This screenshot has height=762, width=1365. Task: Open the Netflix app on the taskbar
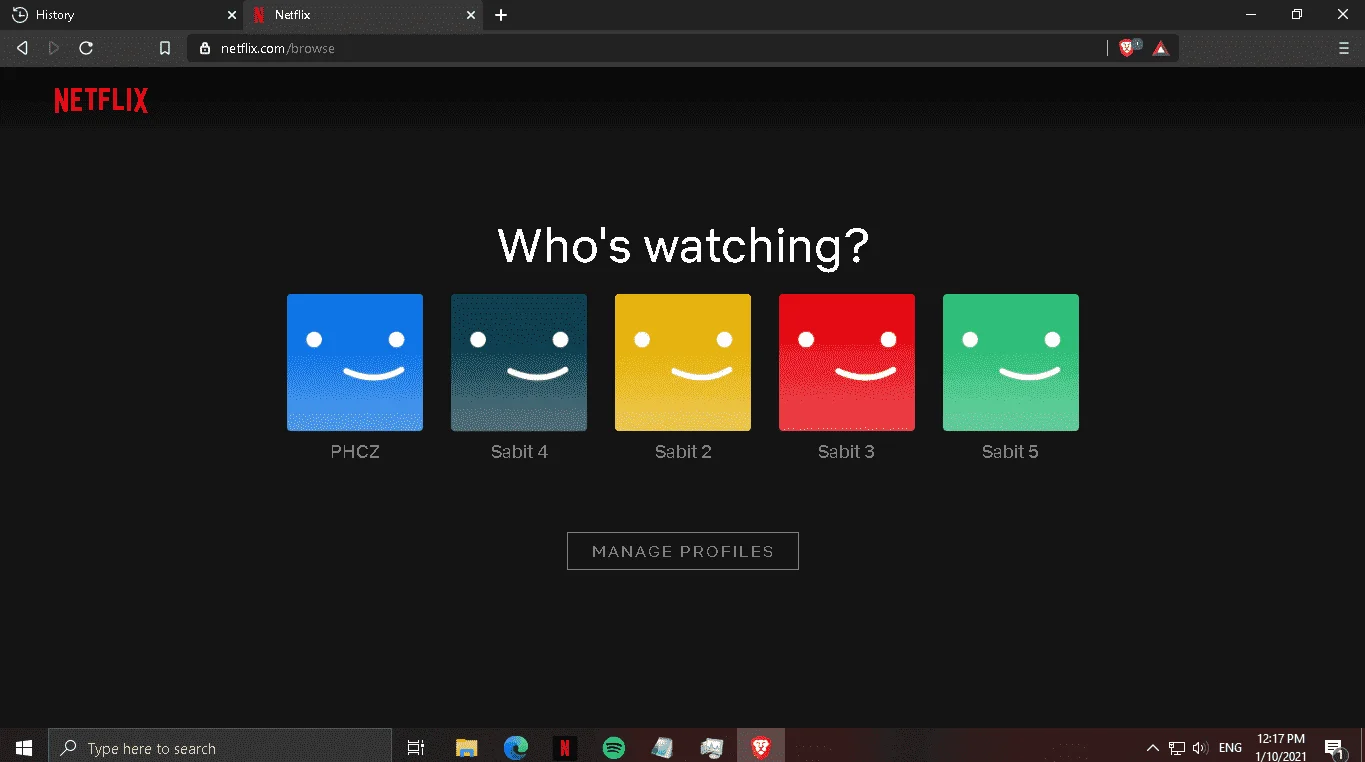pyautogui.click(x=564, y=748)
